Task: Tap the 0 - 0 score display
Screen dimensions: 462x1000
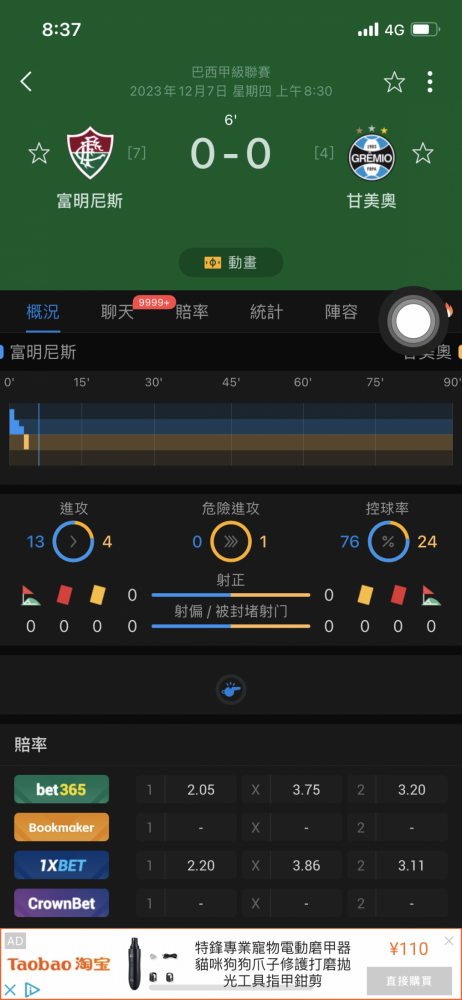Action: pyautogui.click(x=231, y=154)
